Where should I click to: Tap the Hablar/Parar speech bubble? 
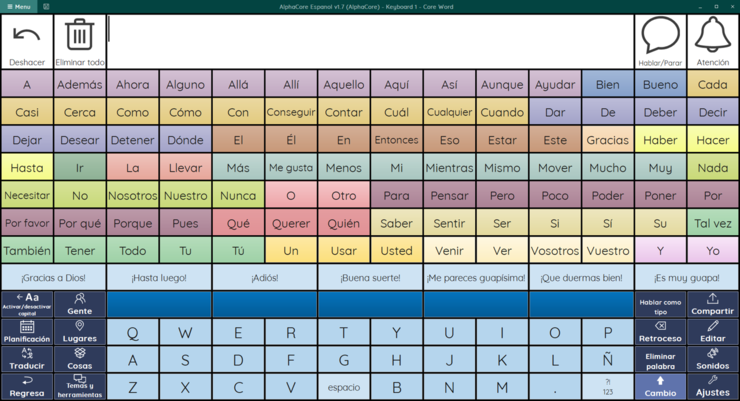click(x=660, y=42)
